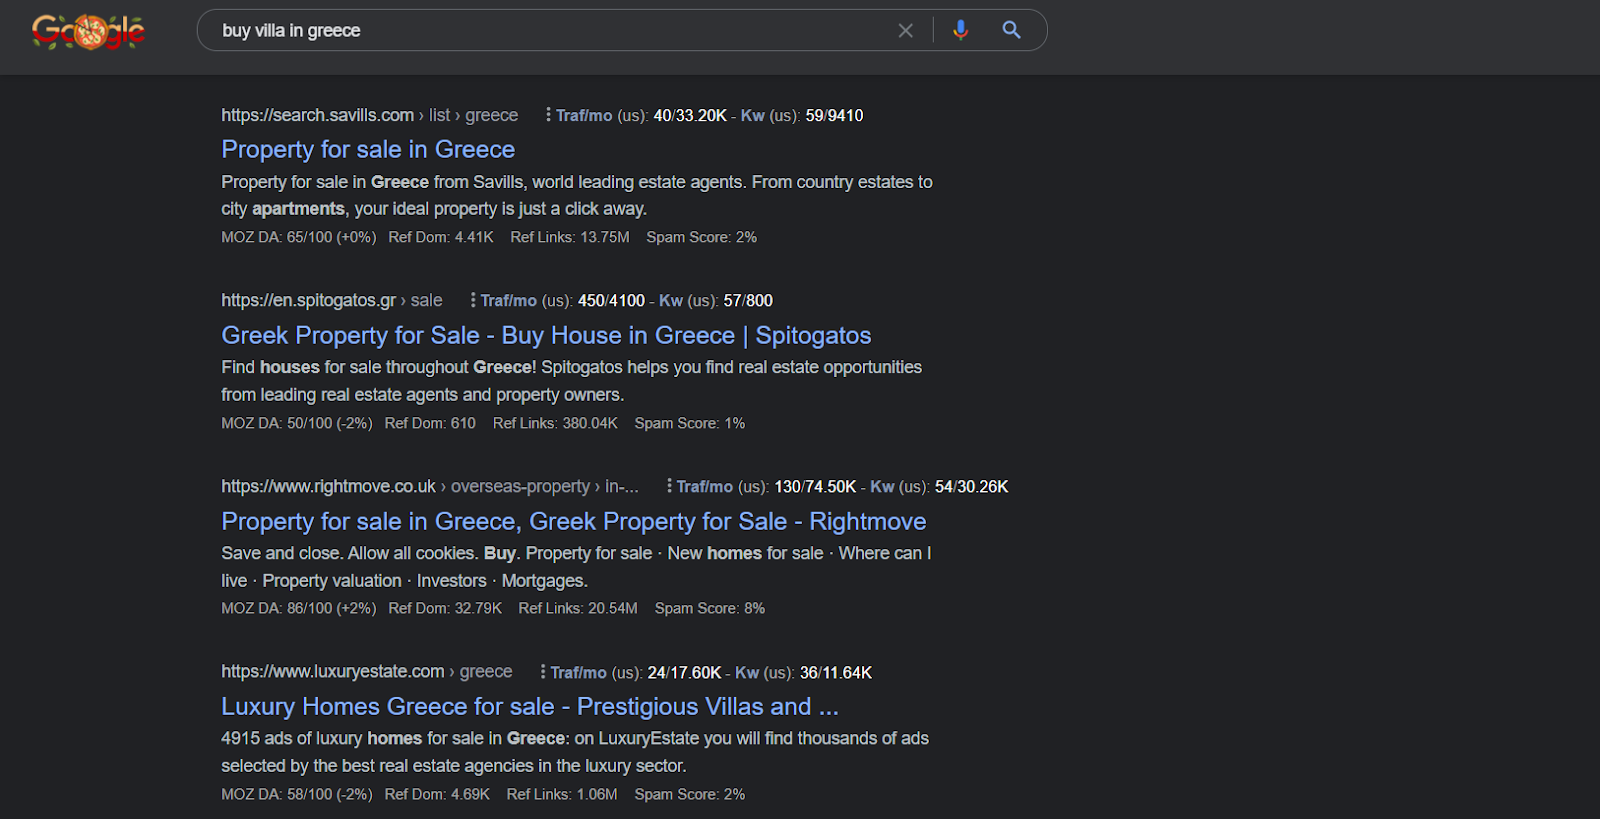Image resolution: width=1600 pixels, height=819 pixels.
Task: Click the https://en.spitogatos.gr URL breadcrumb
Action: [x=331, y=300]
